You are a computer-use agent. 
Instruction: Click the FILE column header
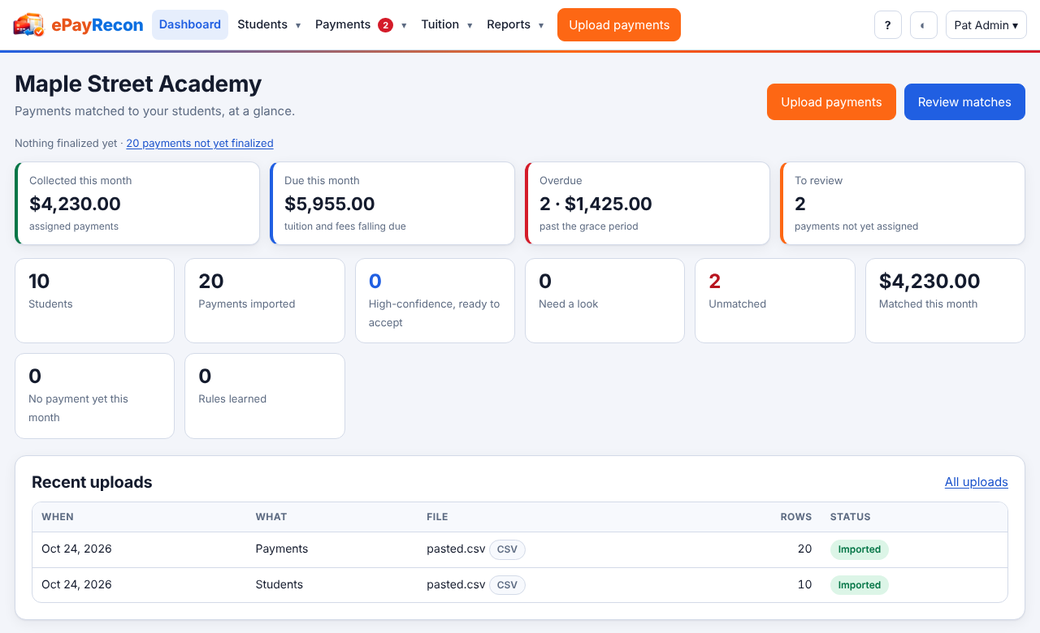point(437,517)
